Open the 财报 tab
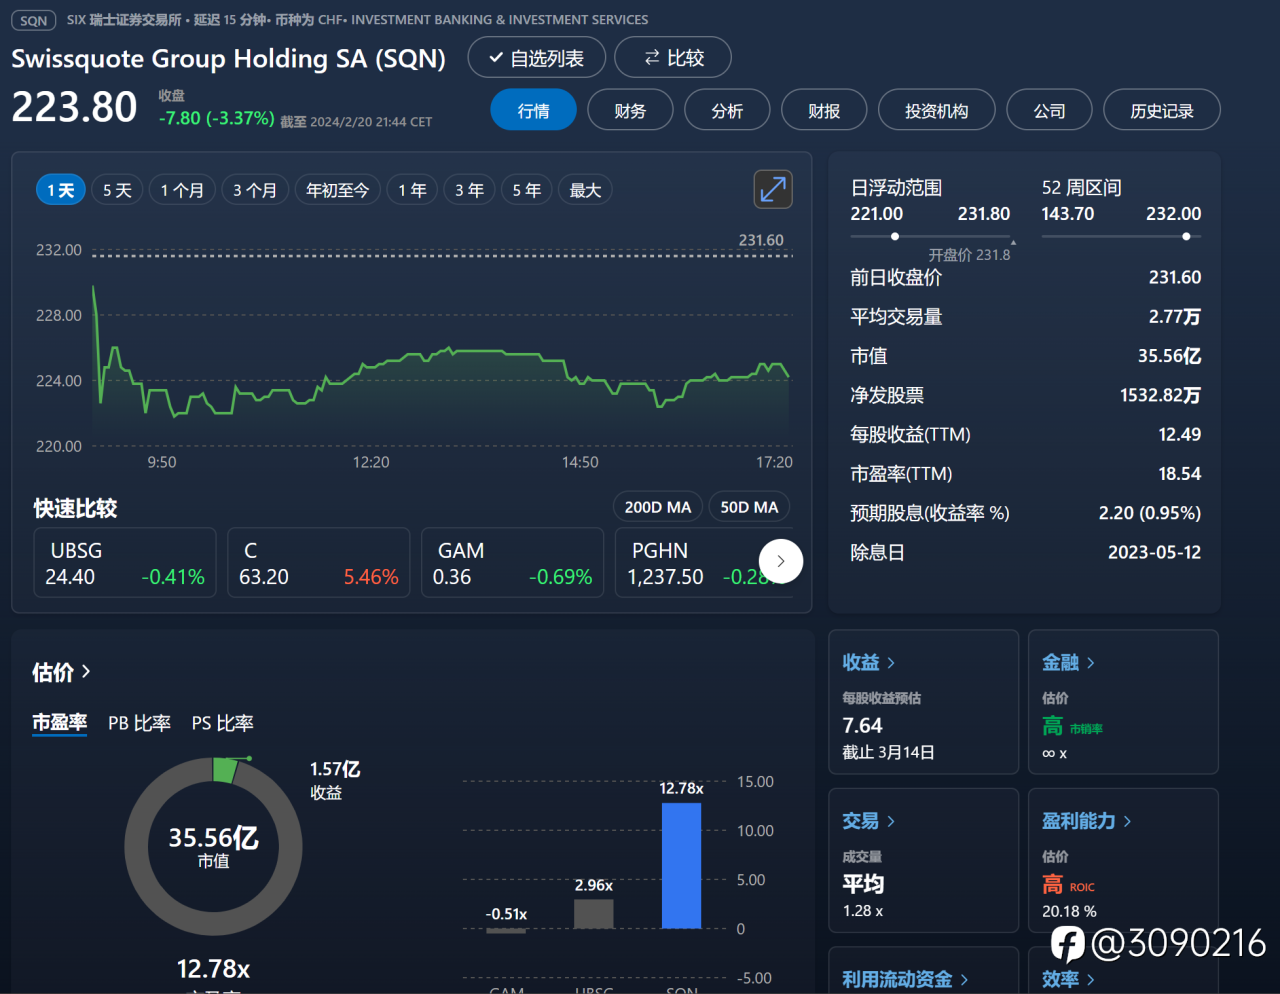Image resolution: width=1280 pixels, height=994 pixels. click(x=824, y=110)
